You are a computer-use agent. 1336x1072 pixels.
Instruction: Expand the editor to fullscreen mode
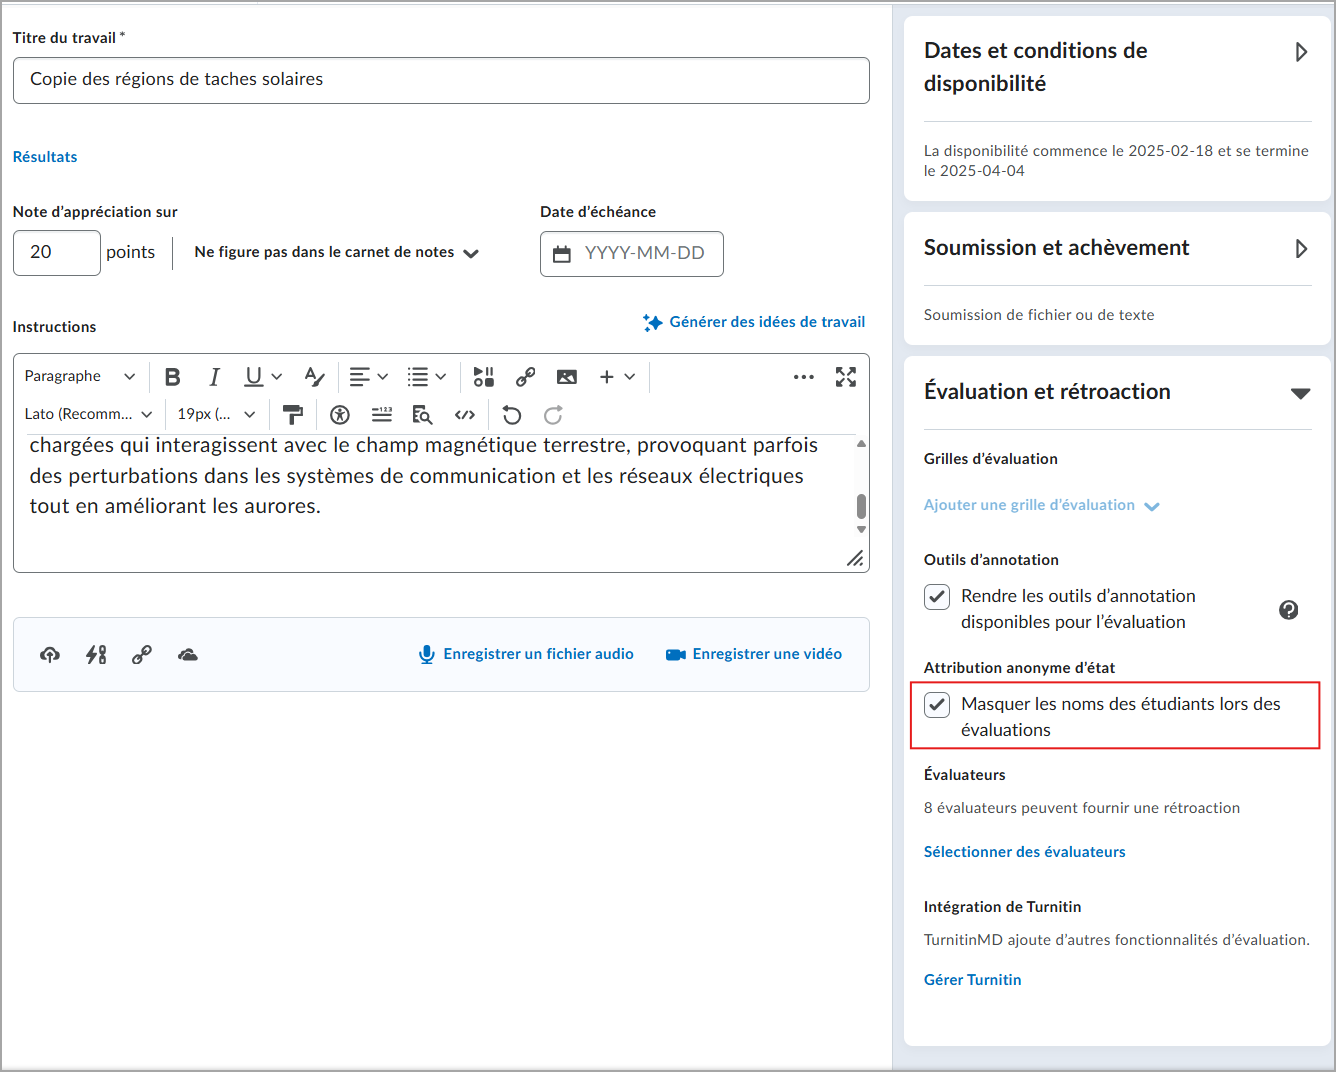pos(846,377)
